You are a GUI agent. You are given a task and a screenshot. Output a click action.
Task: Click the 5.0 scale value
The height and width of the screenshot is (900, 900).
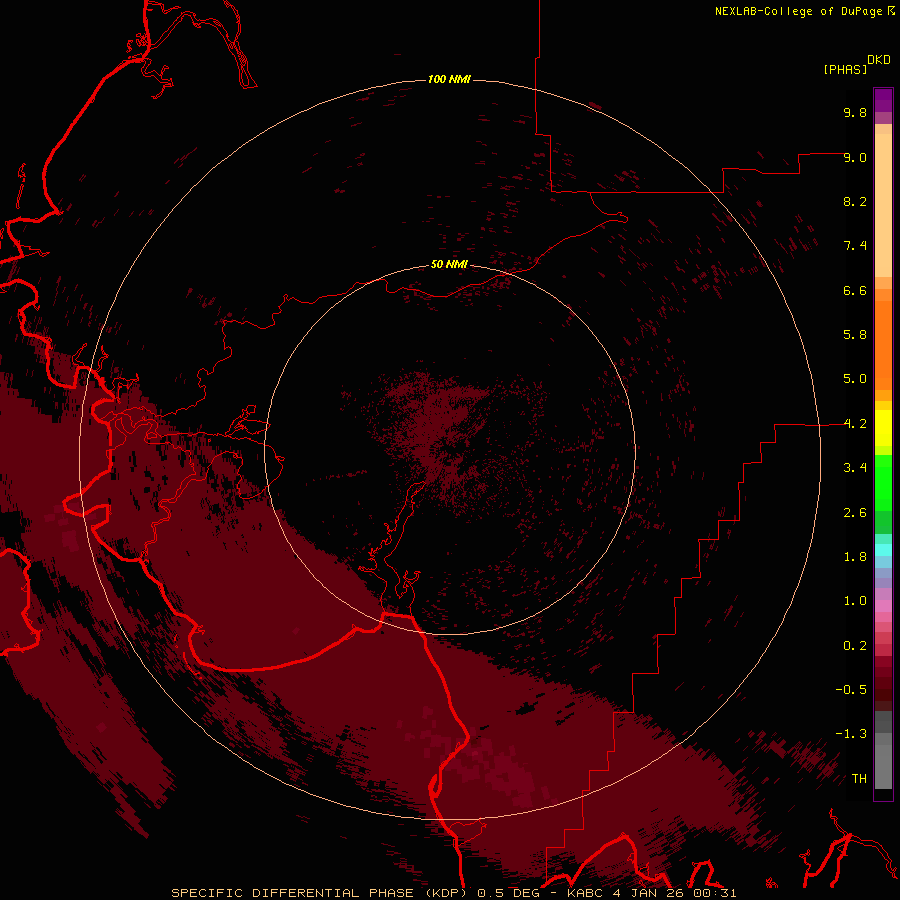point(855,379)
